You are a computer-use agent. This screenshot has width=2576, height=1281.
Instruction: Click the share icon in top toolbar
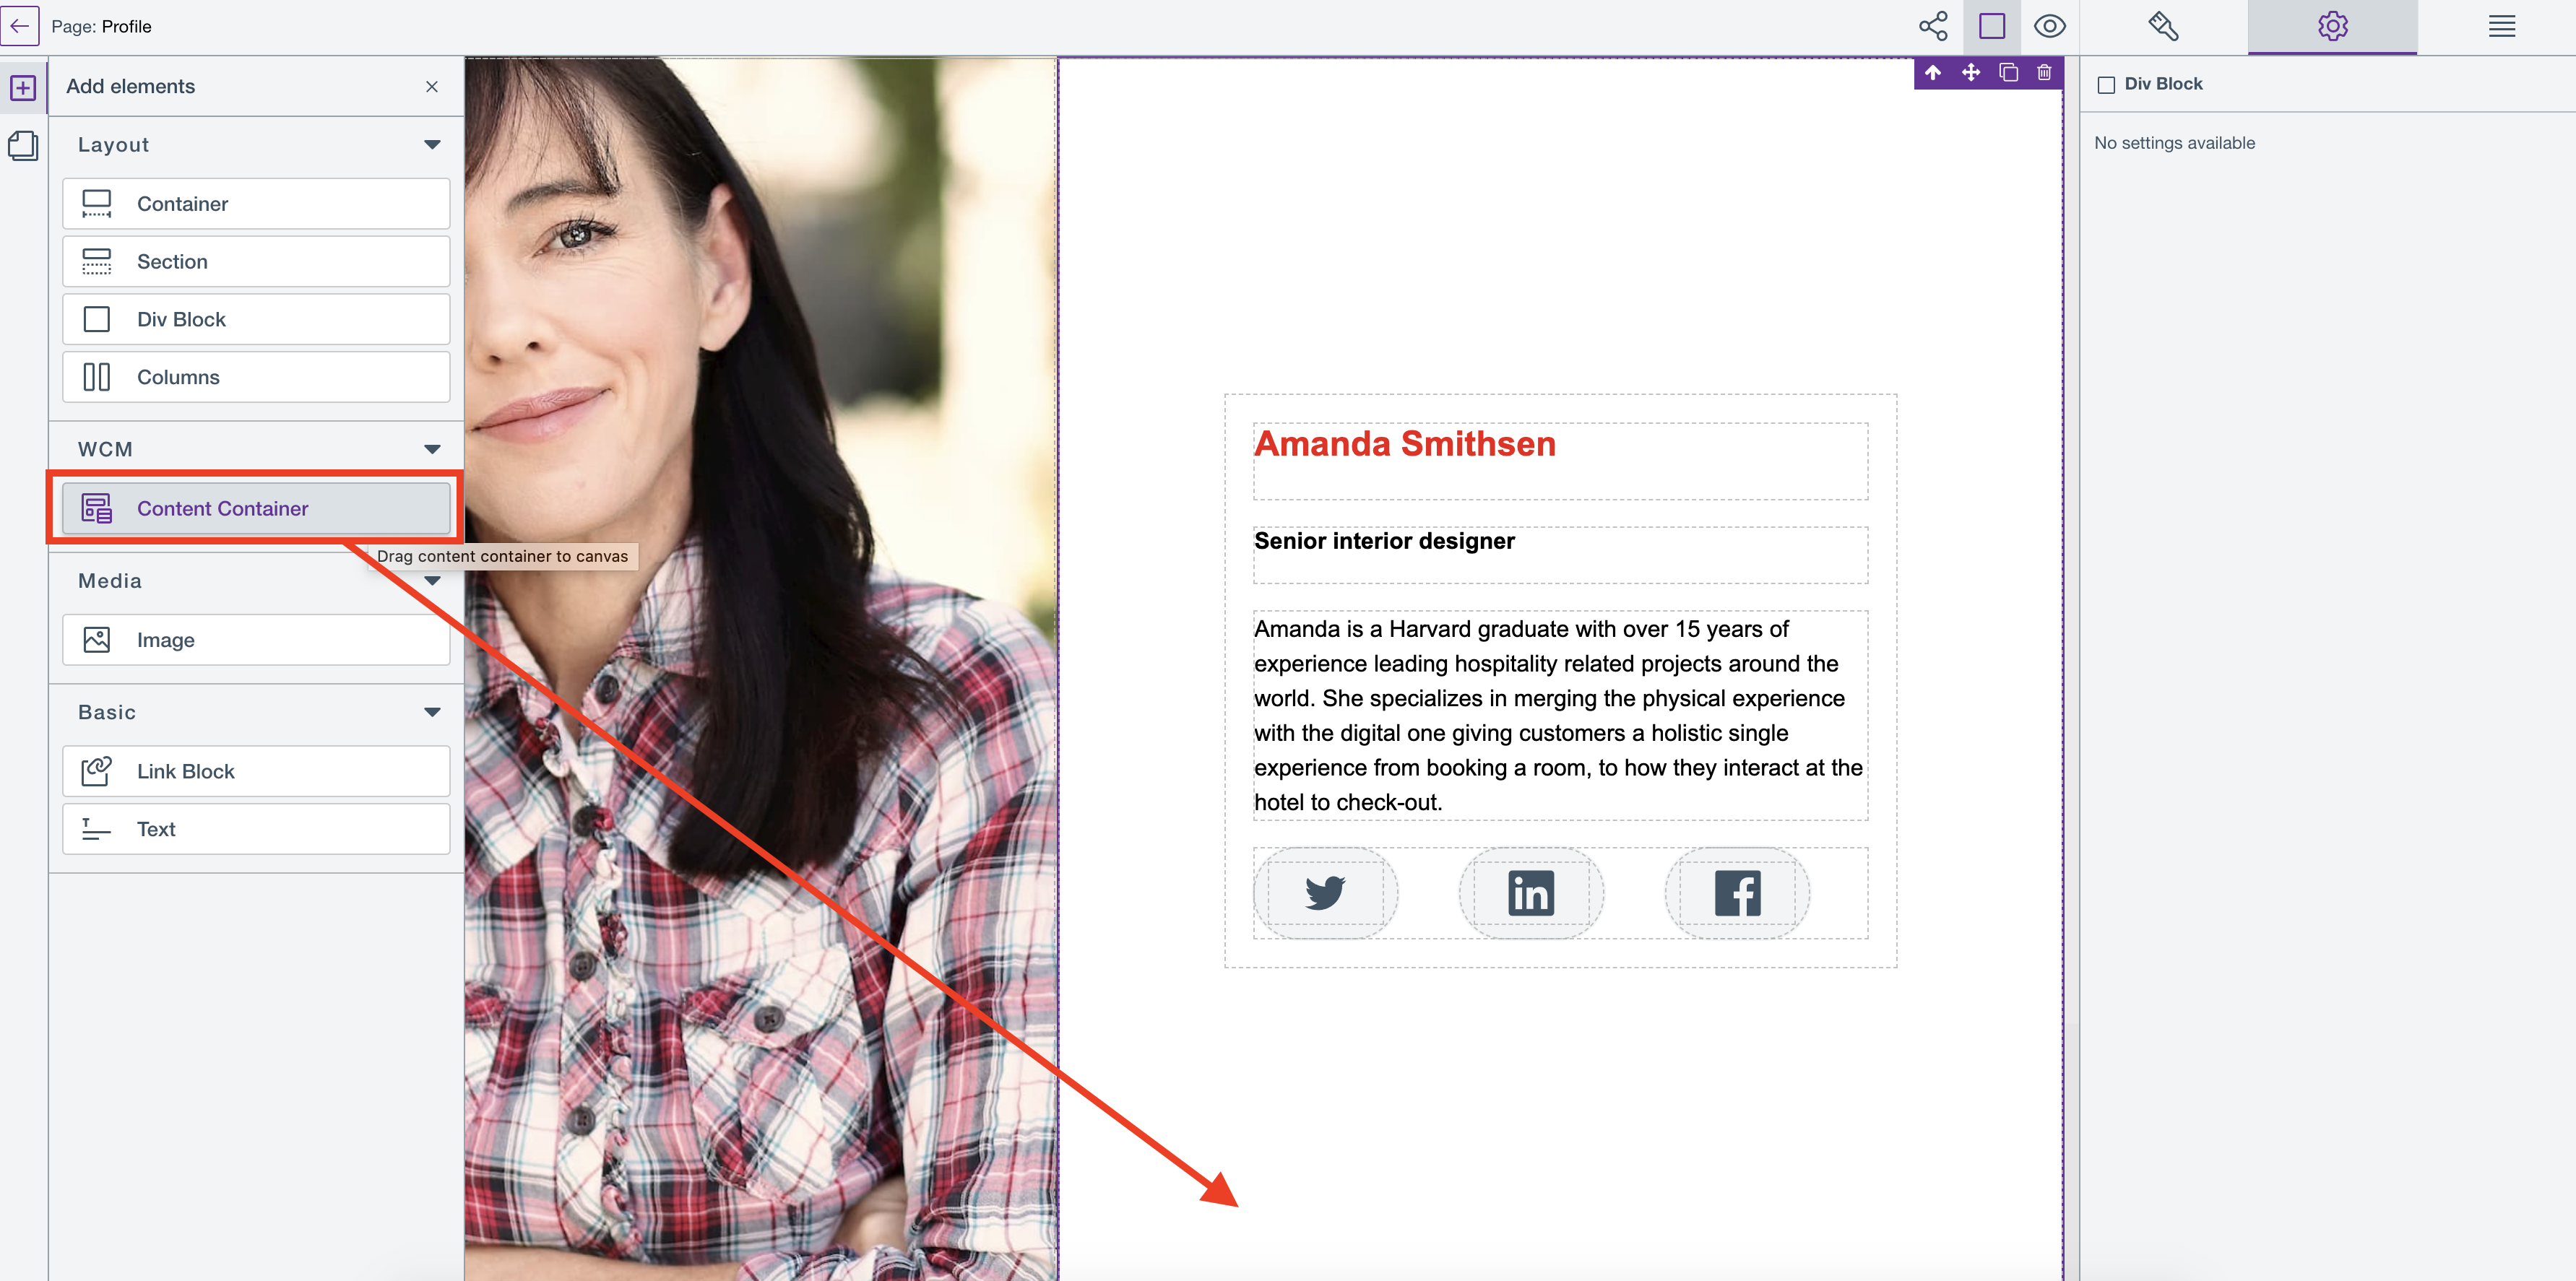pos(1933,26)
